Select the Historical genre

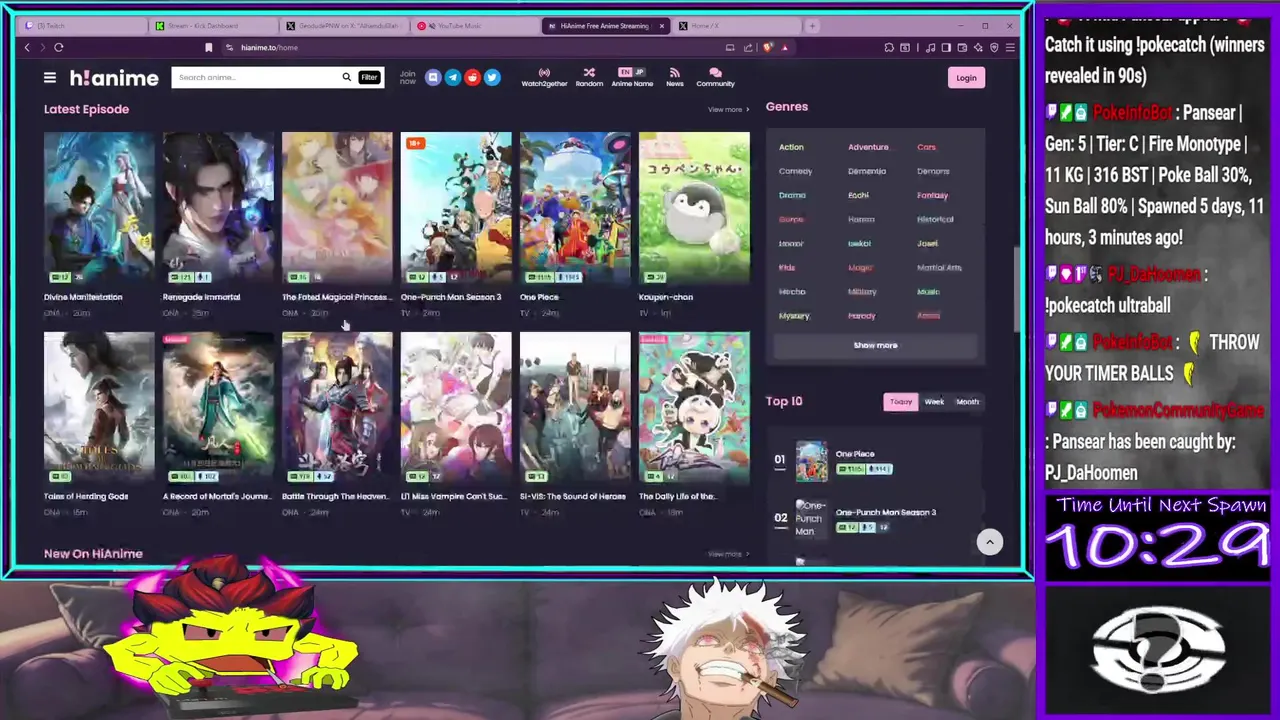click(x=935, y=219)
